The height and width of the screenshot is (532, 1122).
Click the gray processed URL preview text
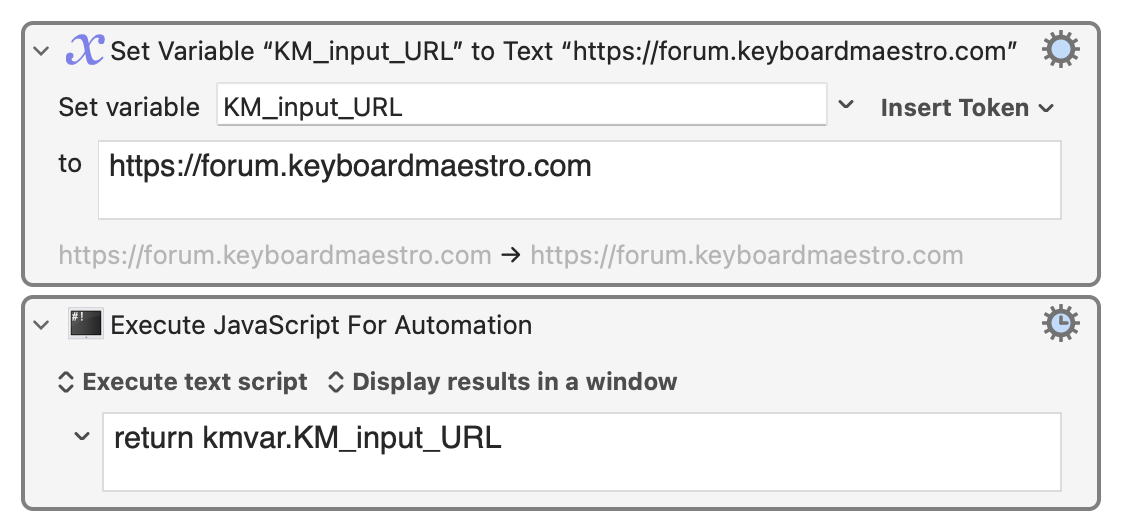pyautogui.click(x=746, y=255)
